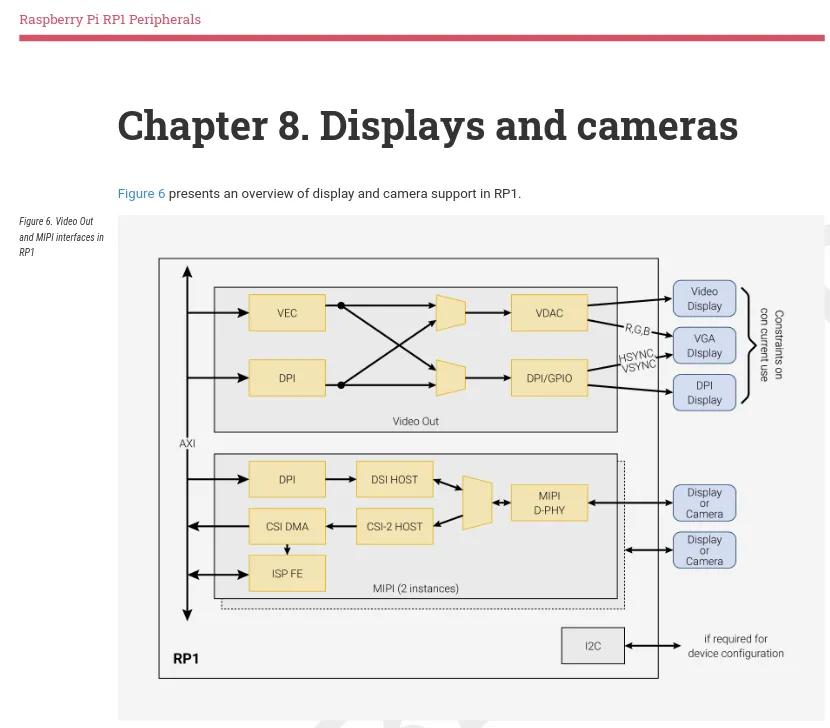Image resolution: width=830 pixels, height=728 pixels.
Task: Select the VEC block in the diagram
Action: pos(286,312)
